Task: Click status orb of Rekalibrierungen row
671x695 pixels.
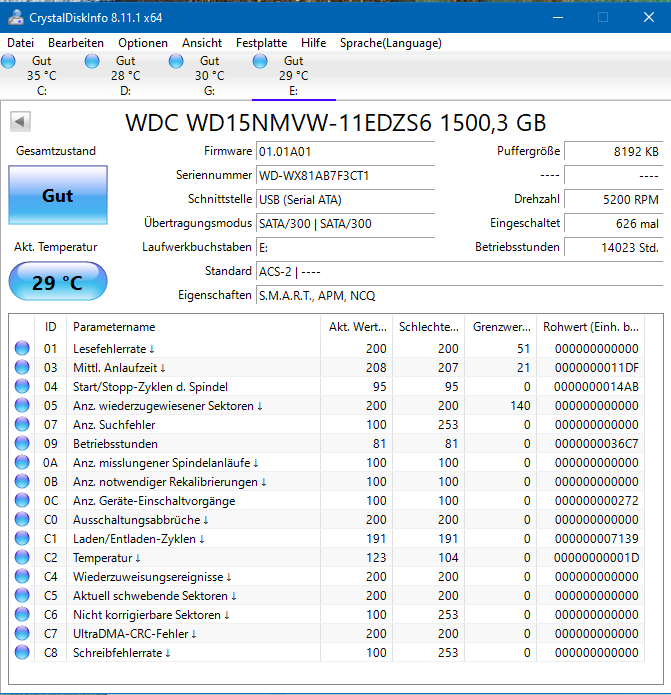Action: [22, 481]
